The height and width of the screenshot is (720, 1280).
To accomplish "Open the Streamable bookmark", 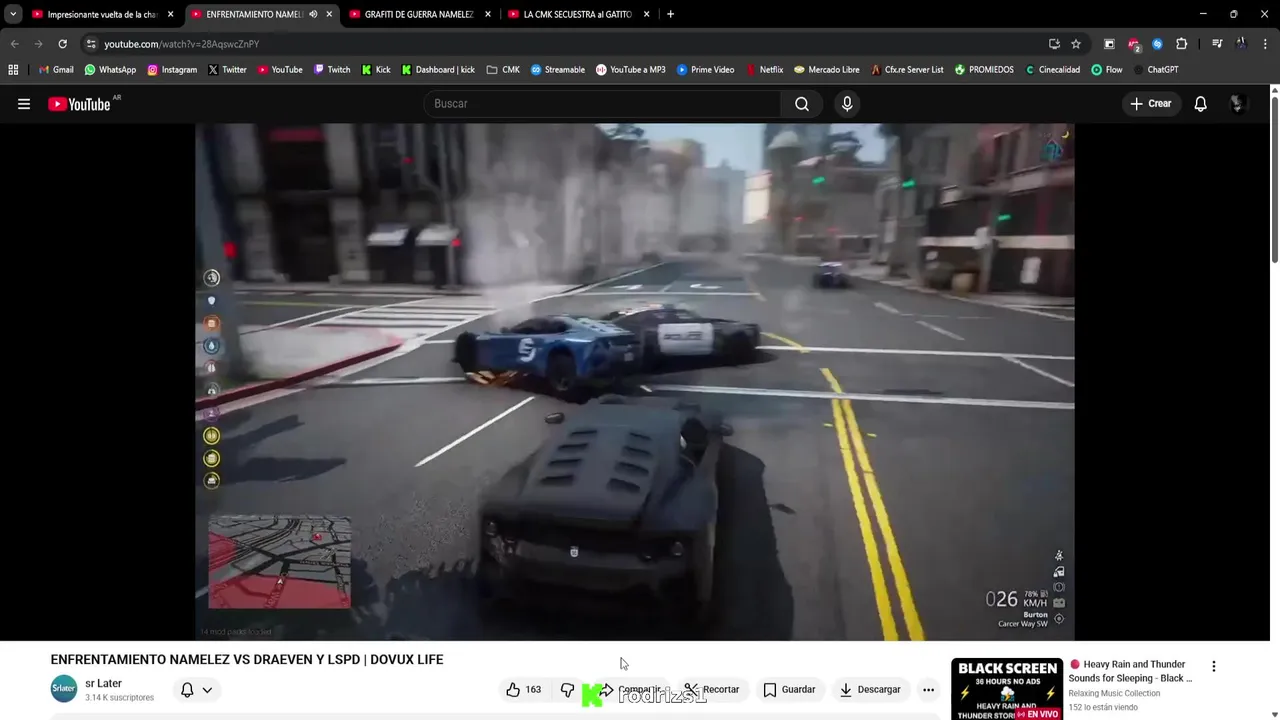I will (x=558, y=70).
